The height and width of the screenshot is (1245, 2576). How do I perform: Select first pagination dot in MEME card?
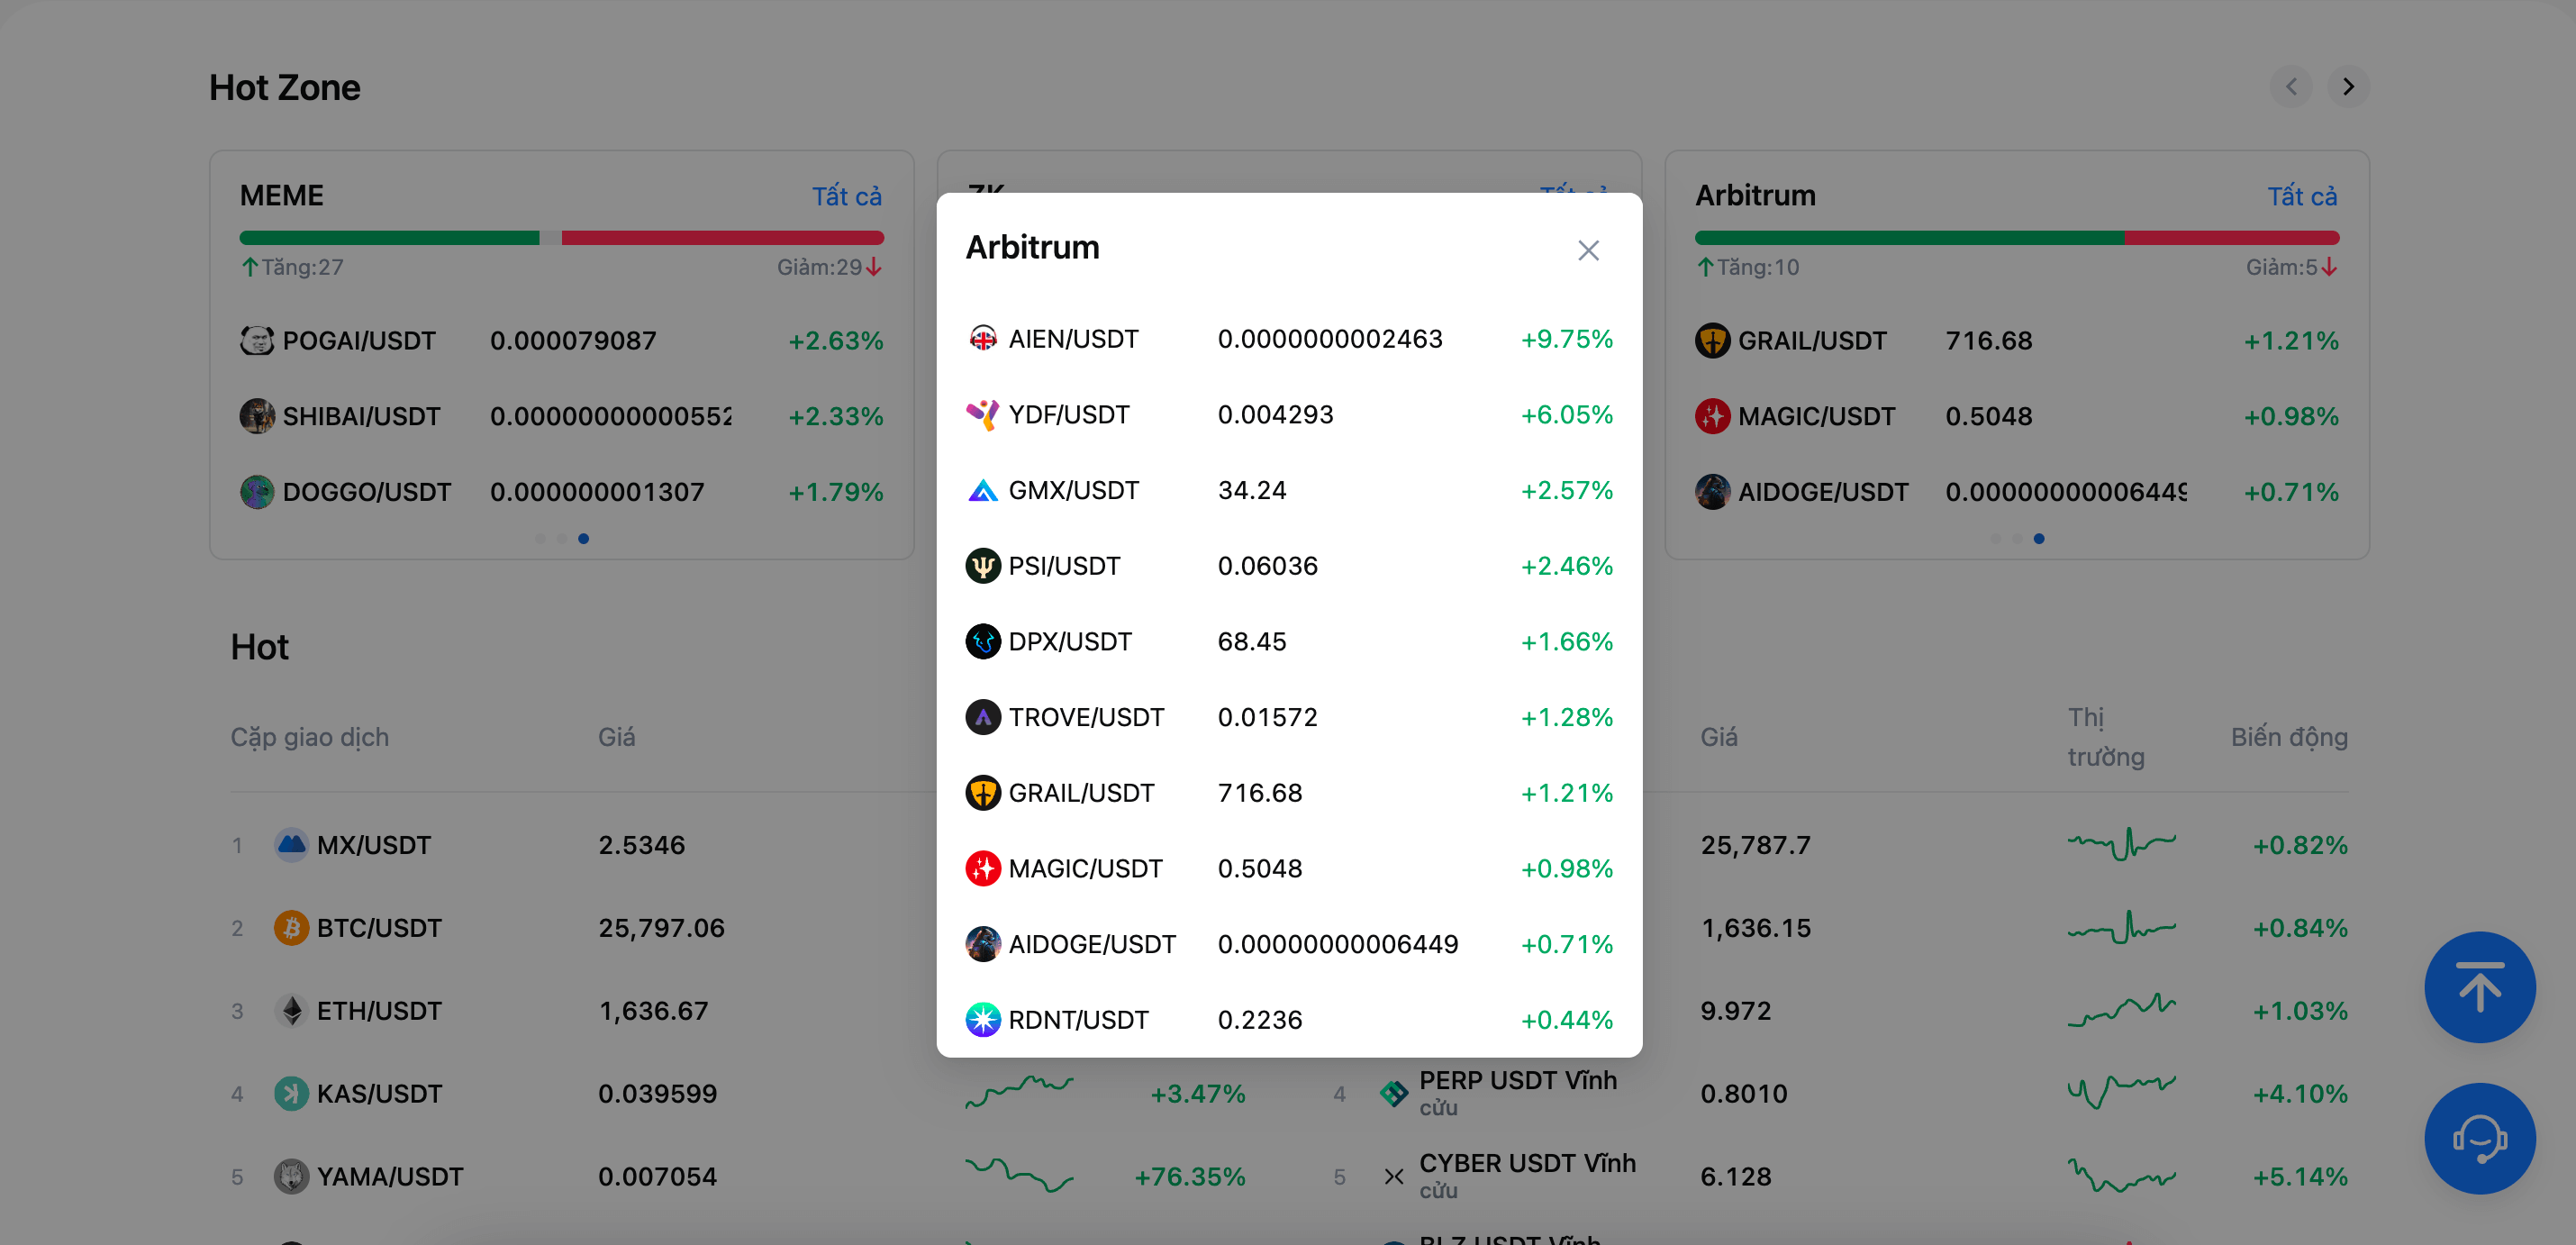click(x=540, y=539)
